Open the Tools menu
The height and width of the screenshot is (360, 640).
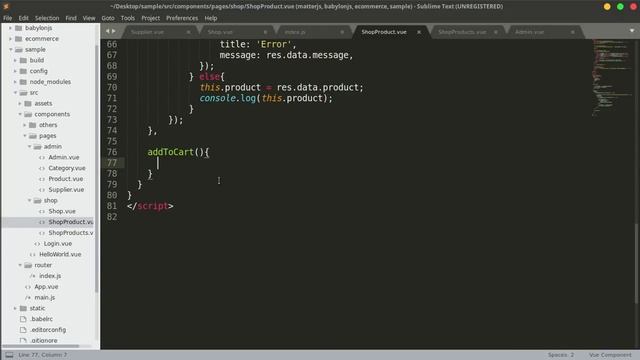click(x=127, y=18)
